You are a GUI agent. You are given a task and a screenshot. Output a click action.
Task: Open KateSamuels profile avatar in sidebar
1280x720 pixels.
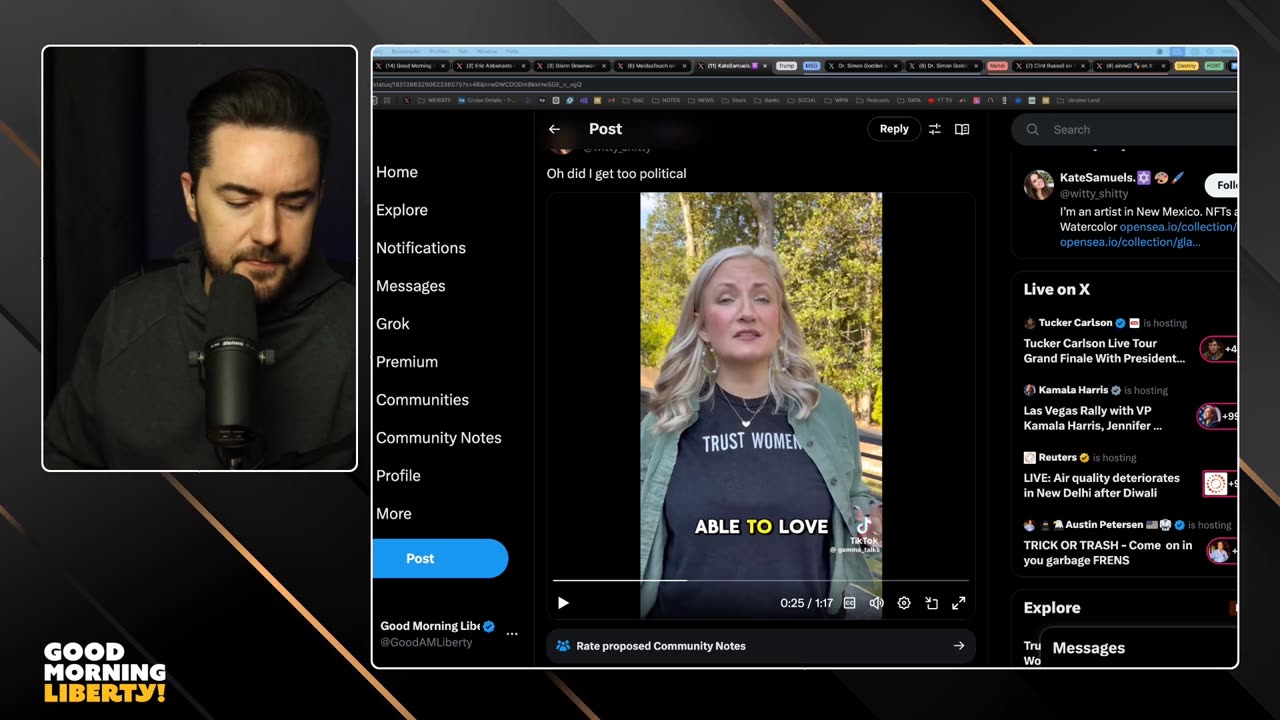pos(1039,185)
